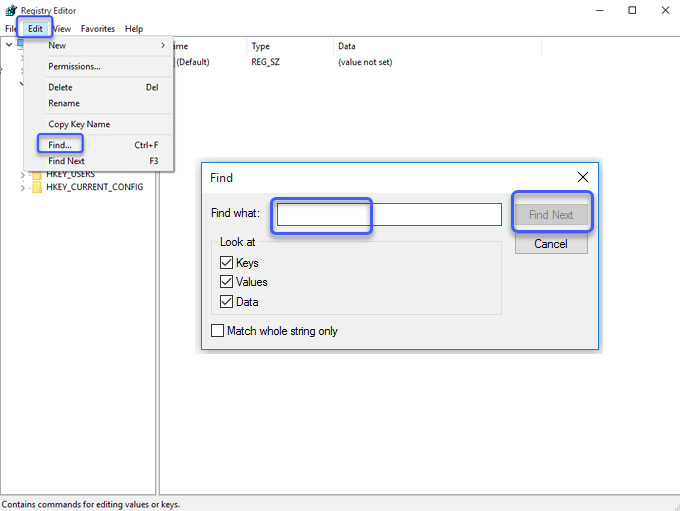The height and width of the screenshot is (511, 680).
Task: Click the HKEY_CURRENT_CONFIG folder icon
Action: coord(37,187)
